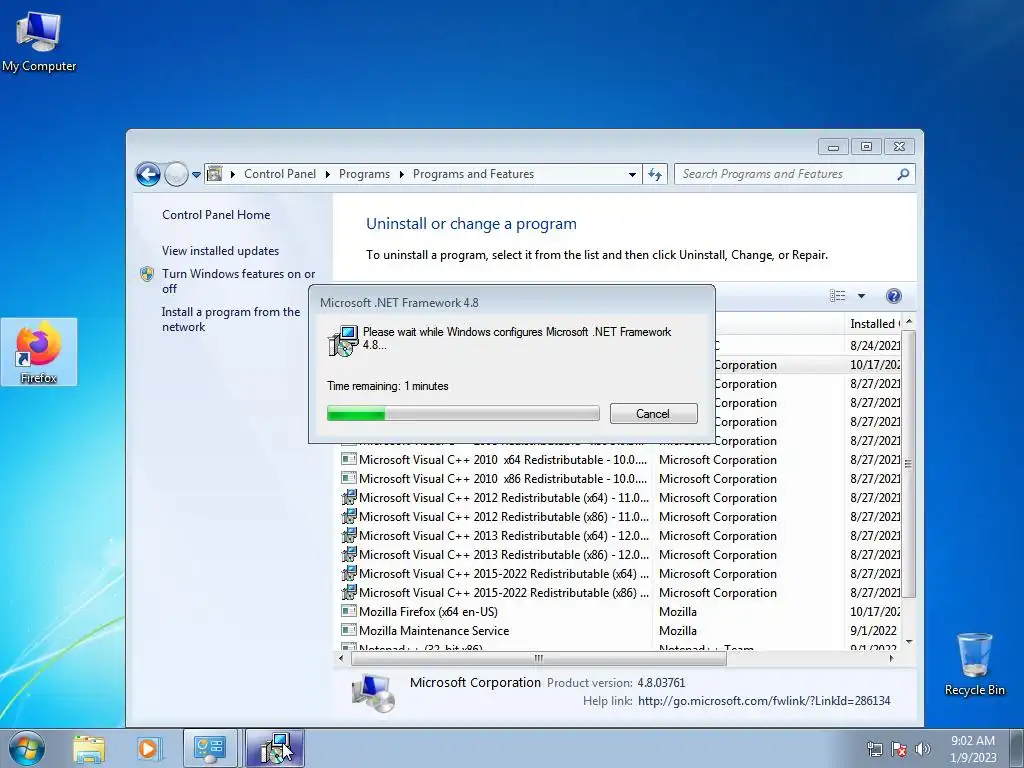Click the Show desktop strip at the taskbar end
The image size is (1024, 768).
point(1016,749)
